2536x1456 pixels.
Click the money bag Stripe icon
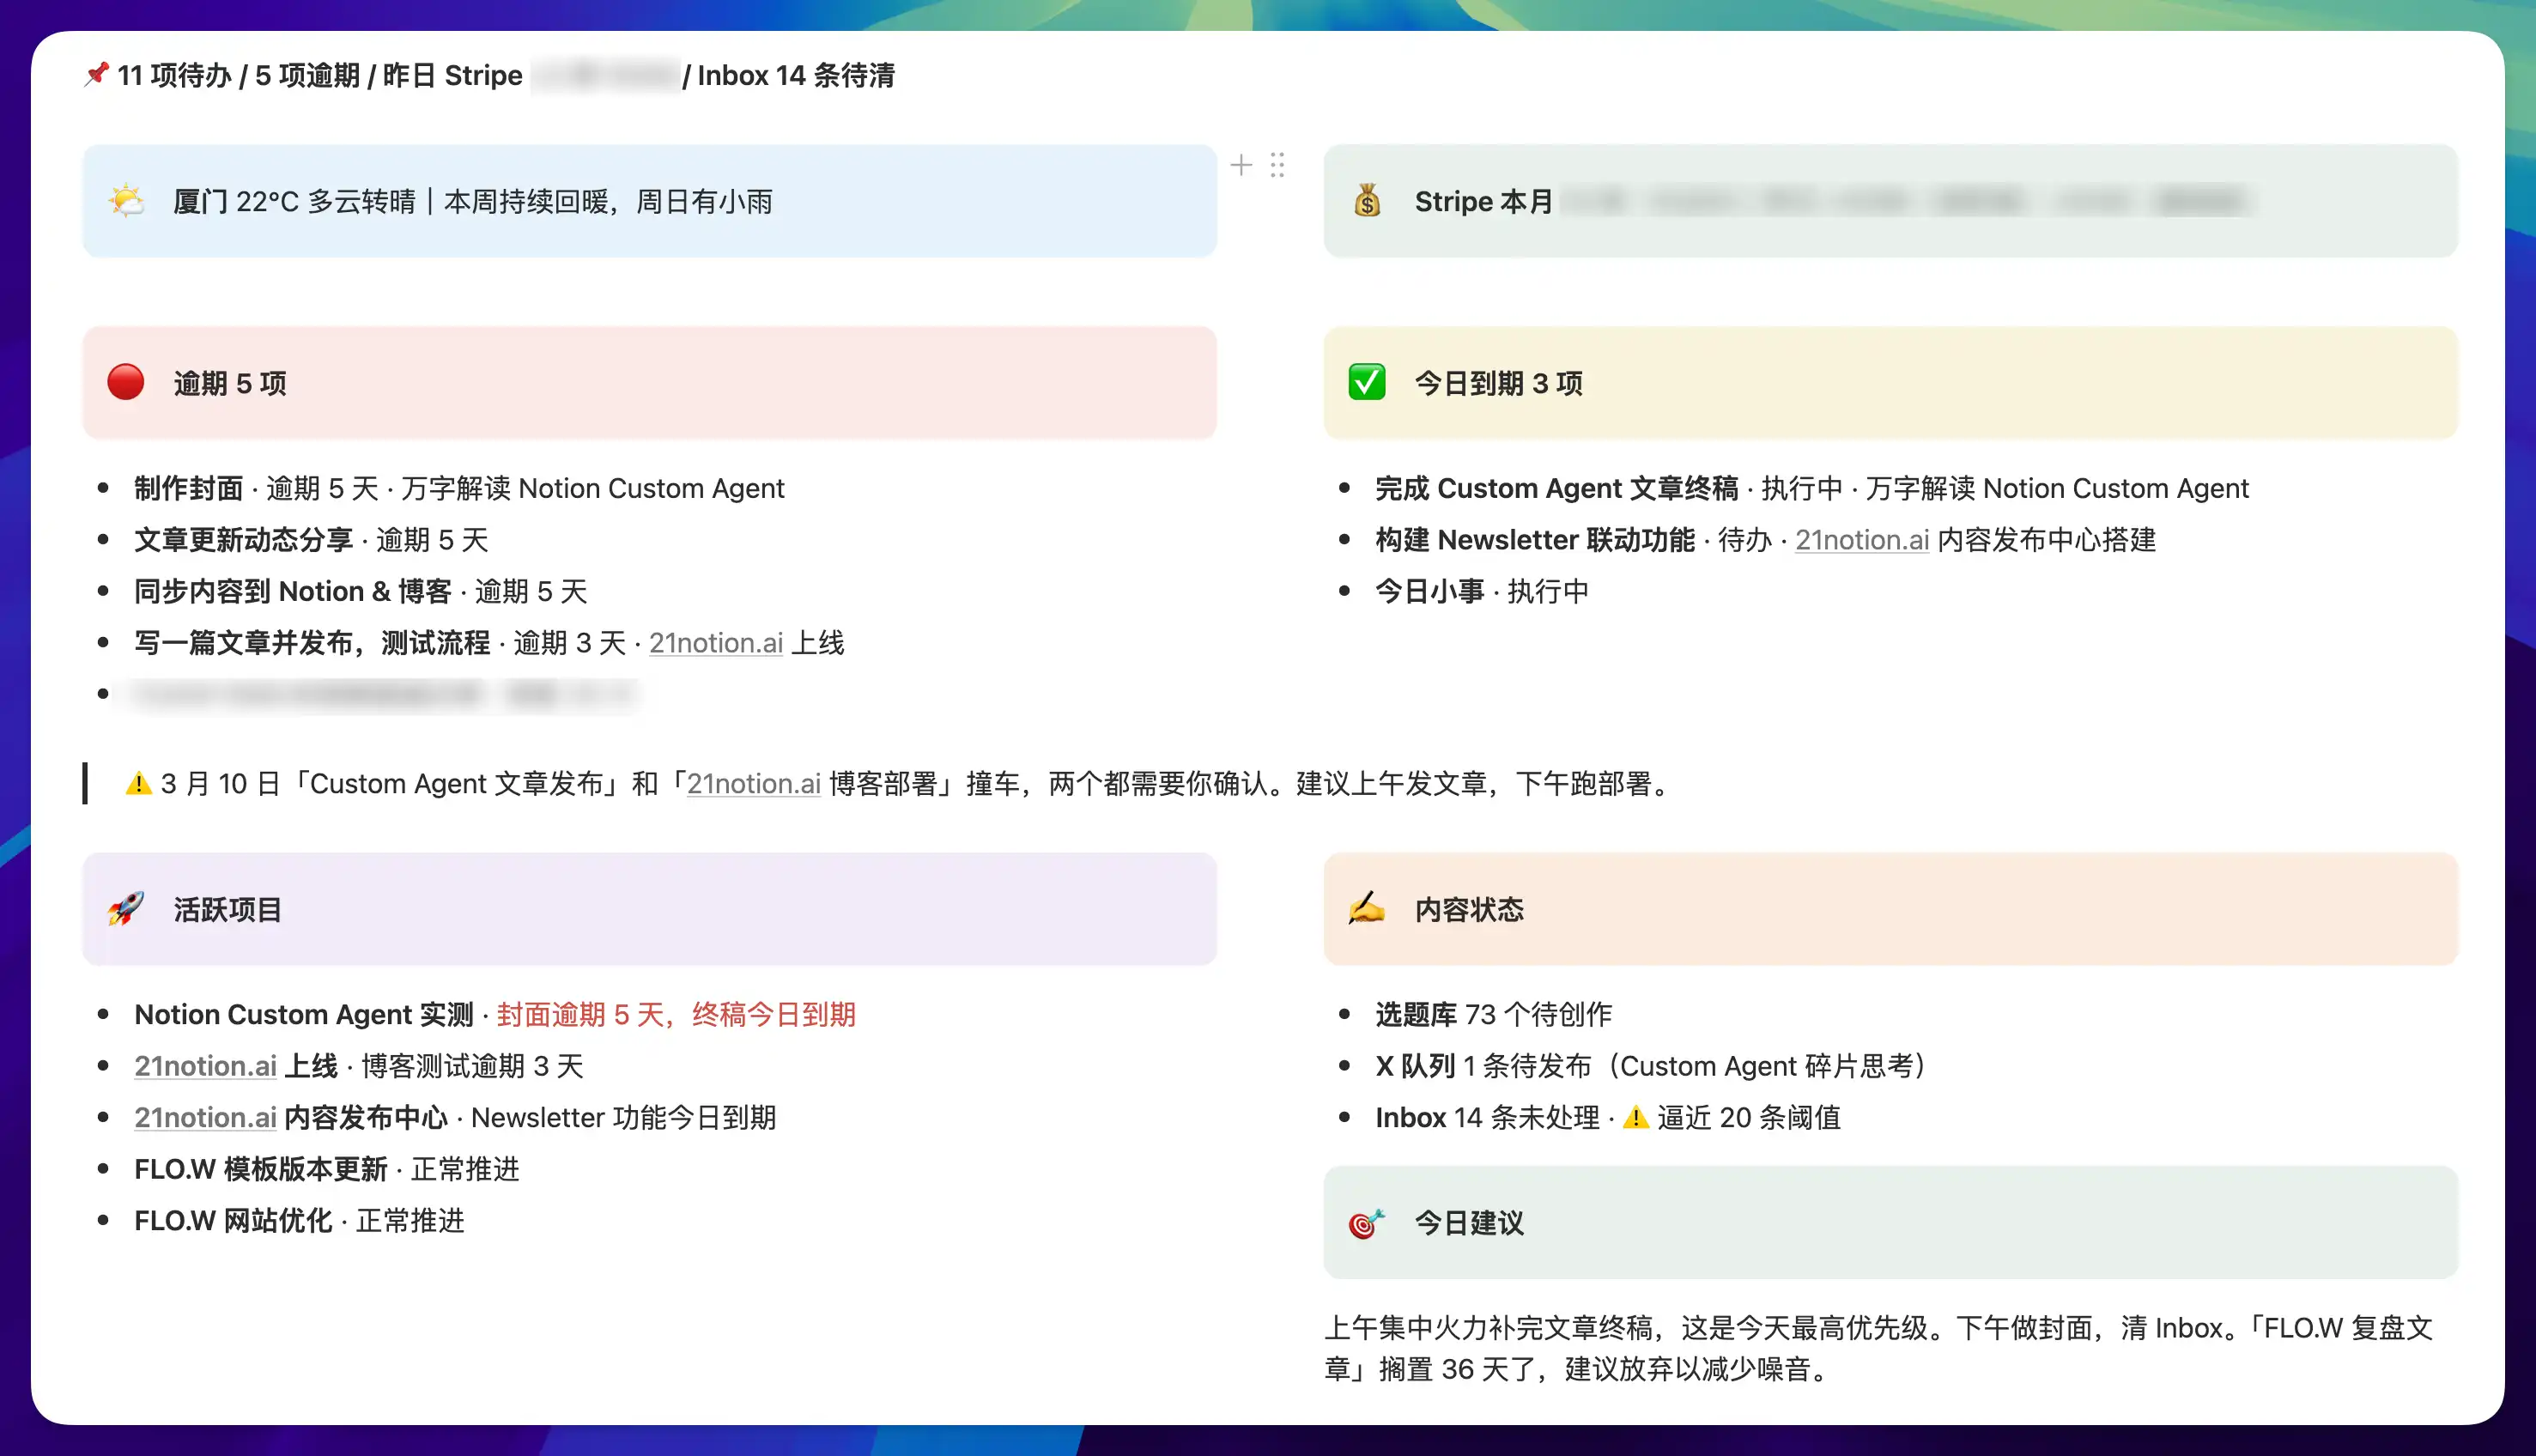[1366, 201]
